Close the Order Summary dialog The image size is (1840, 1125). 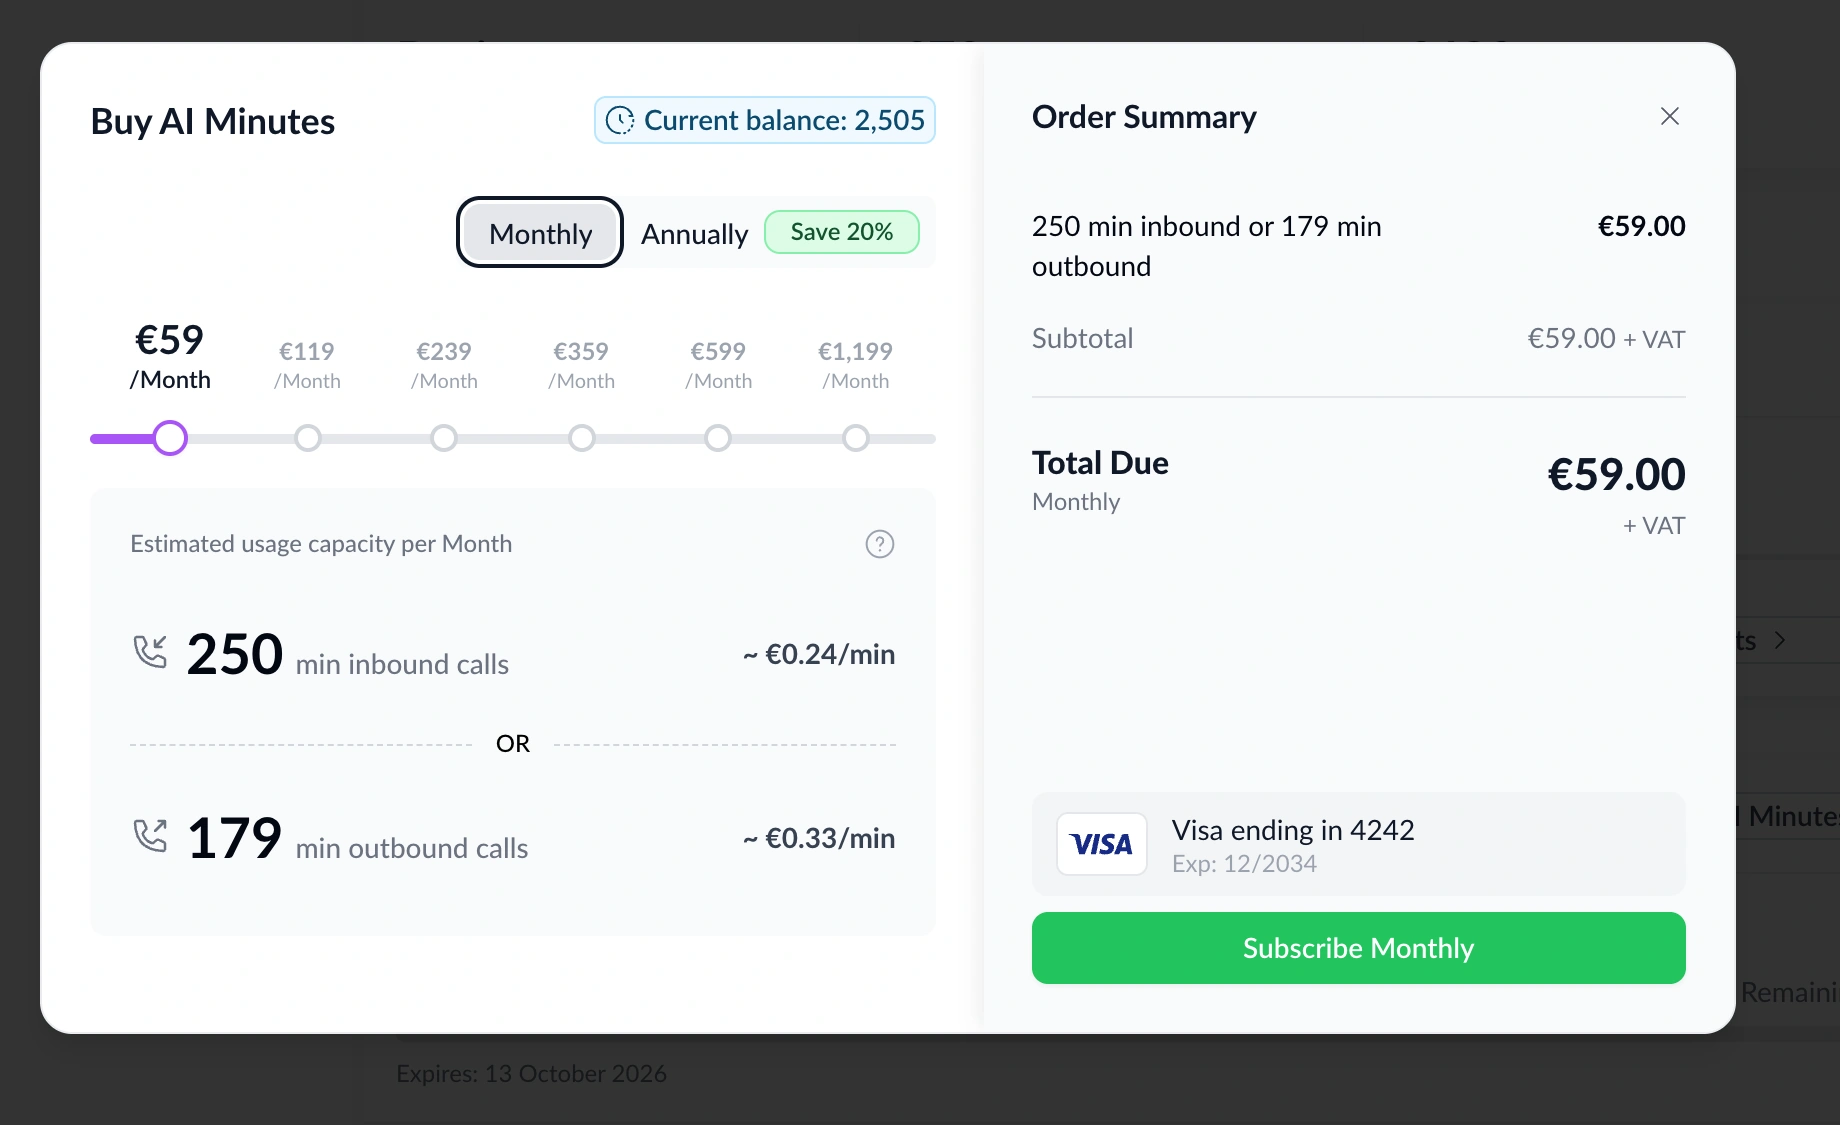point(1669,116)
